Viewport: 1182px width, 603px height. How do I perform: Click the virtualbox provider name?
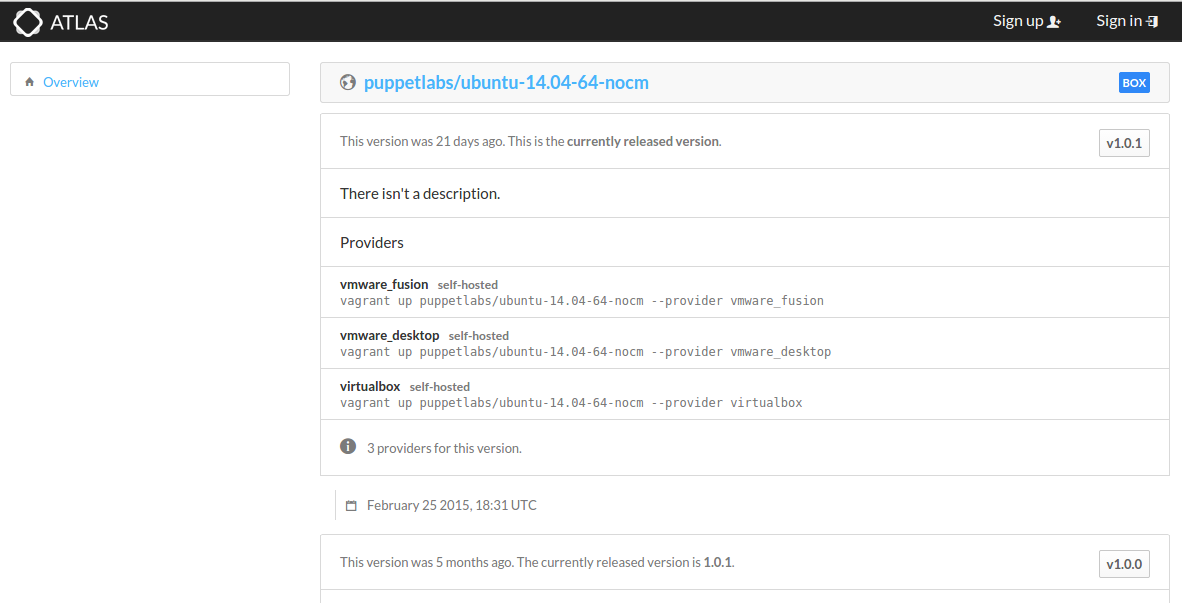[370, 386]
